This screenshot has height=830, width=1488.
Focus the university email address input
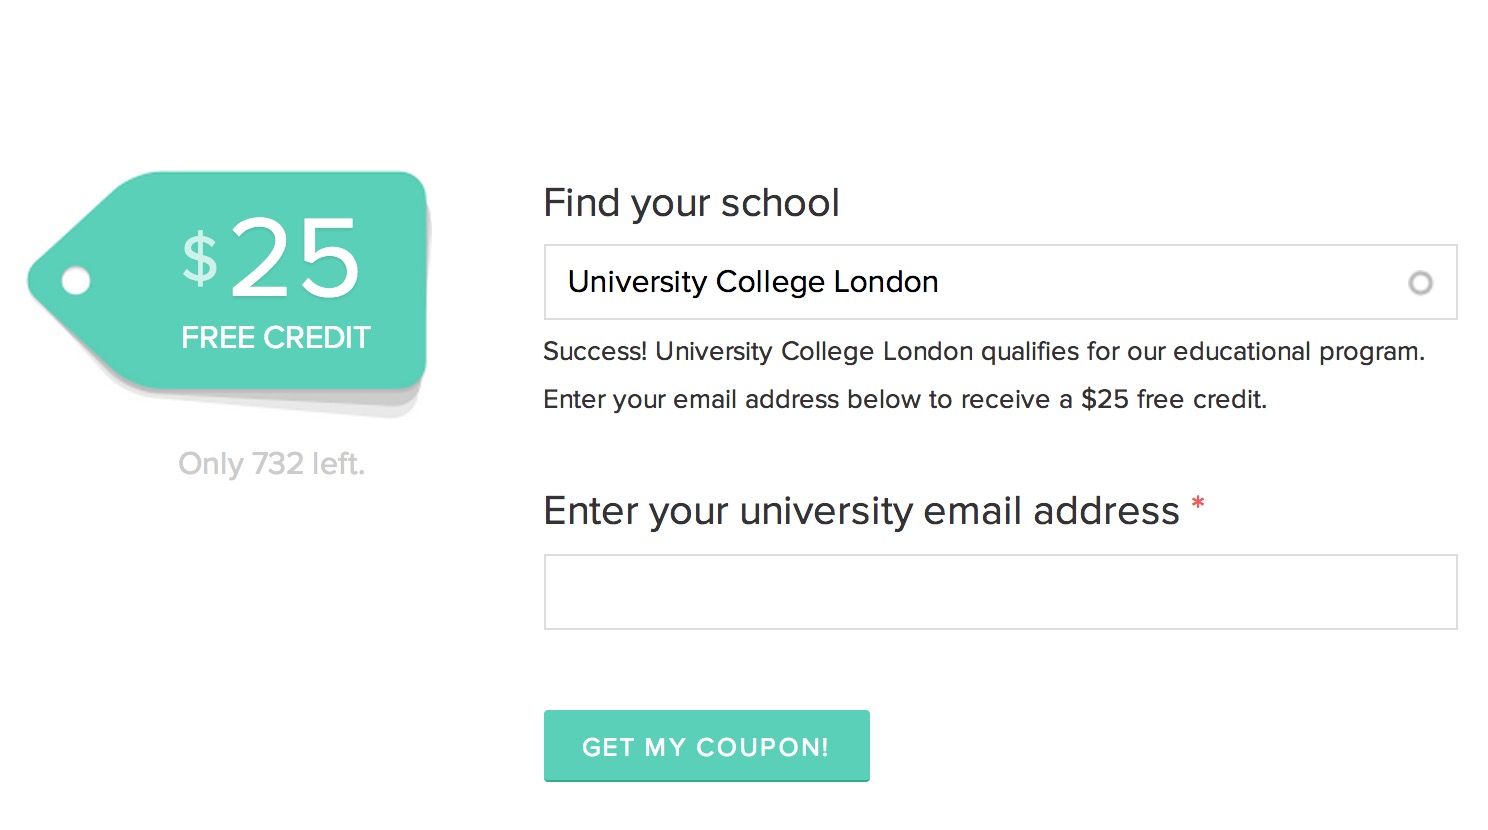point(1000,592)
